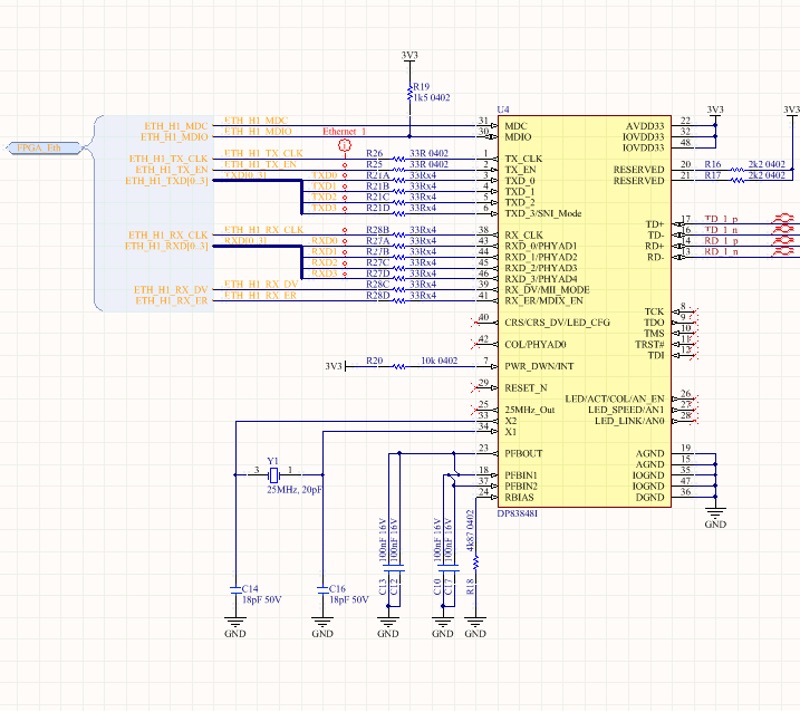Screen dimensions: 800x711
Task: Select the 18pF 50V value of C16
Action: point(348,600)
